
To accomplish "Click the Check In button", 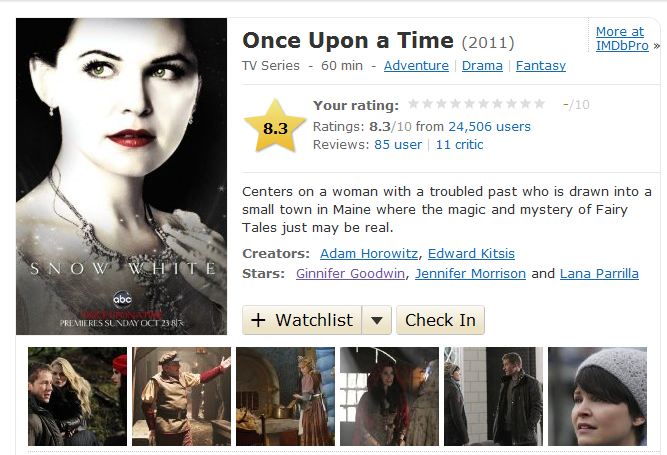I will coord(440,320).
